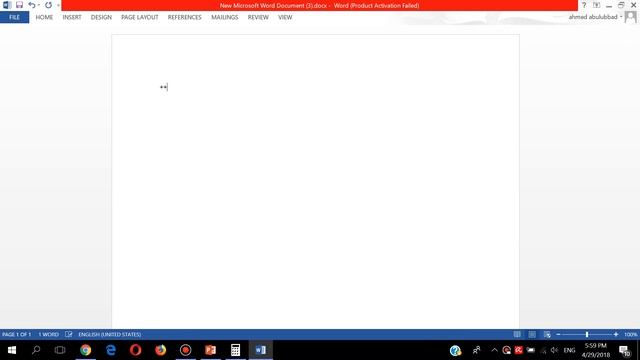The height and width of the screenshot is (360, 640).
Task: Click the ENG input language indicator
Action: pyautogui.click(x=569, y=350)
